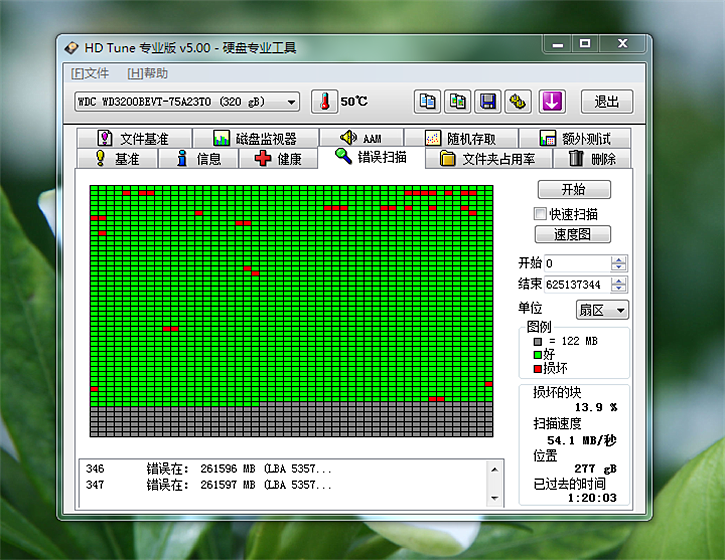Viewport: 725px width, 560px height.
Task: Open the [H]帮助 menu
Action: [147, 73]
